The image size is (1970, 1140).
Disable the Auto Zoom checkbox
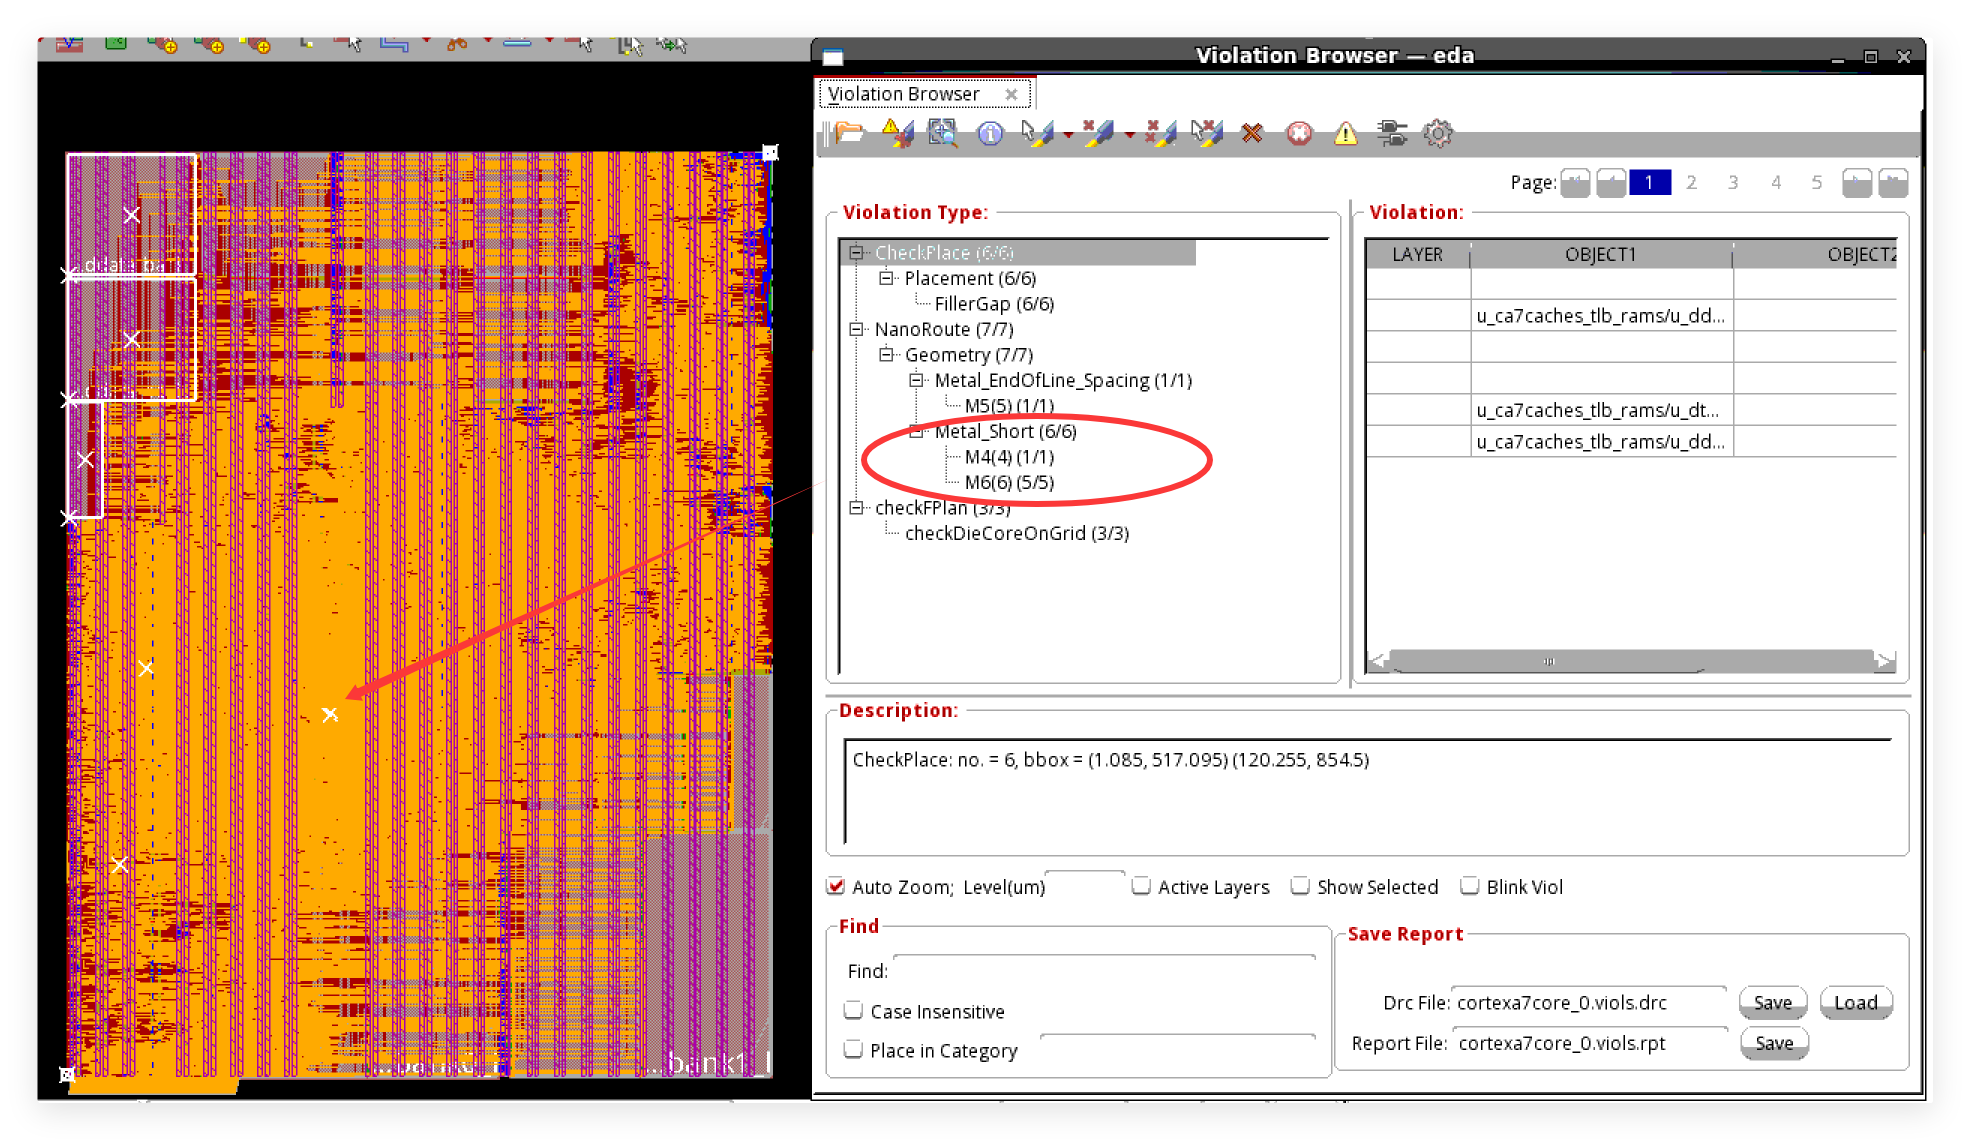pyautogui.click(x=836, y=886)
